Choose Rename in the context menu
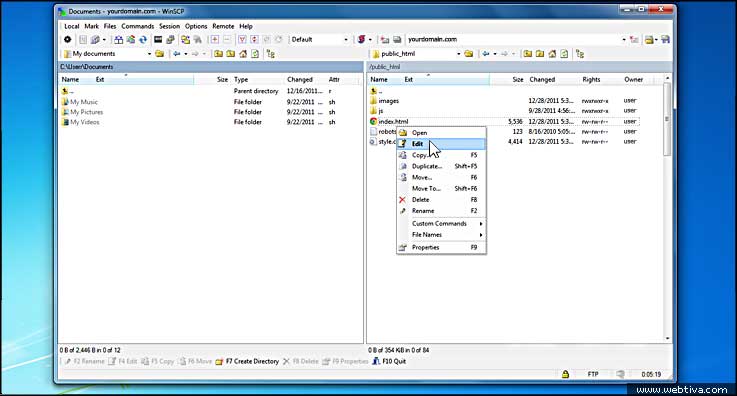The width and height of the screenshot is (737, 396). [x=441, y=211]
